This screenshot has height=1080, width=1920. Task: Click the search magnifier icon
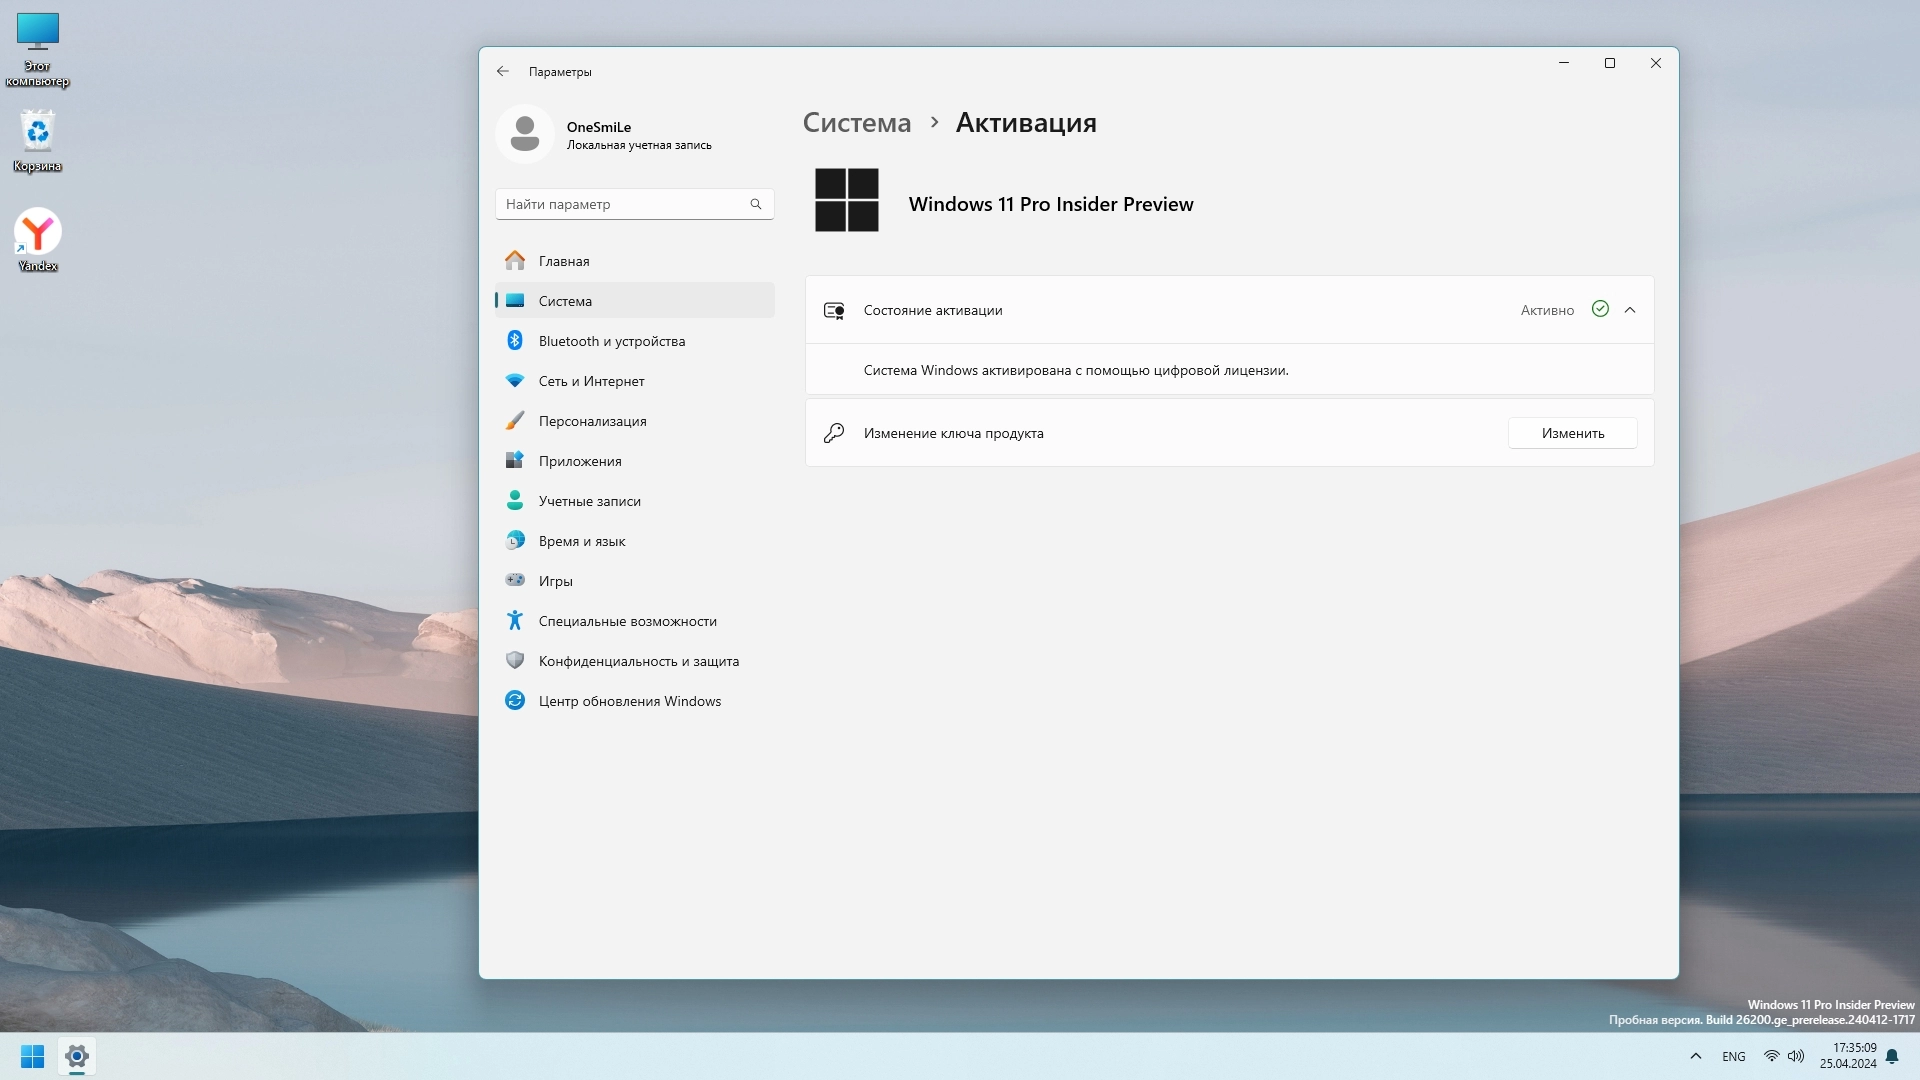point(756,204)
